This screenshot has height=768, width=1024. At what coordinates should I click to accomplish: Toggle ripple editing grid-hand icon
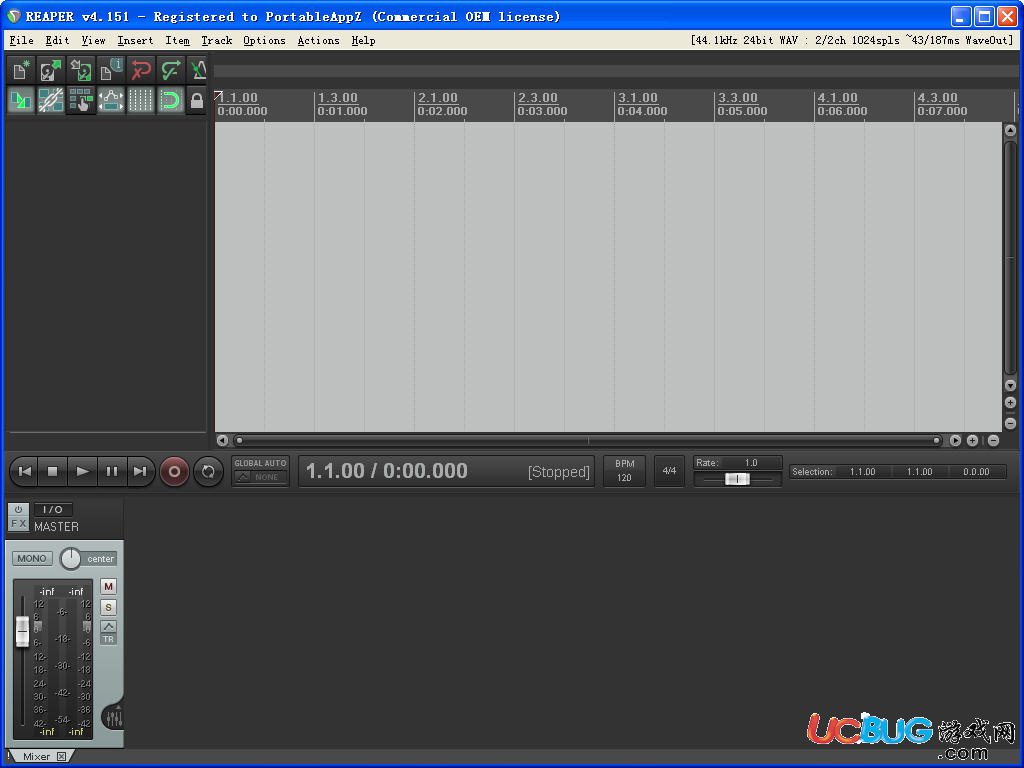click(x=80, y=101)
